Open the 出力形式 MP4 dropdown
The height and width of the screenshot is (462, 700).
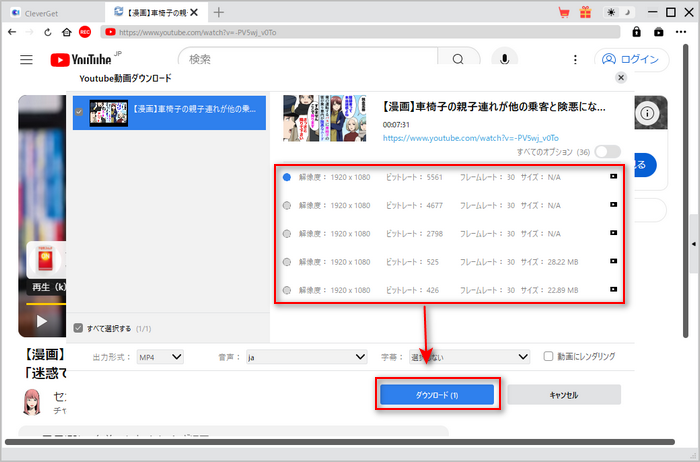[161, 356]
